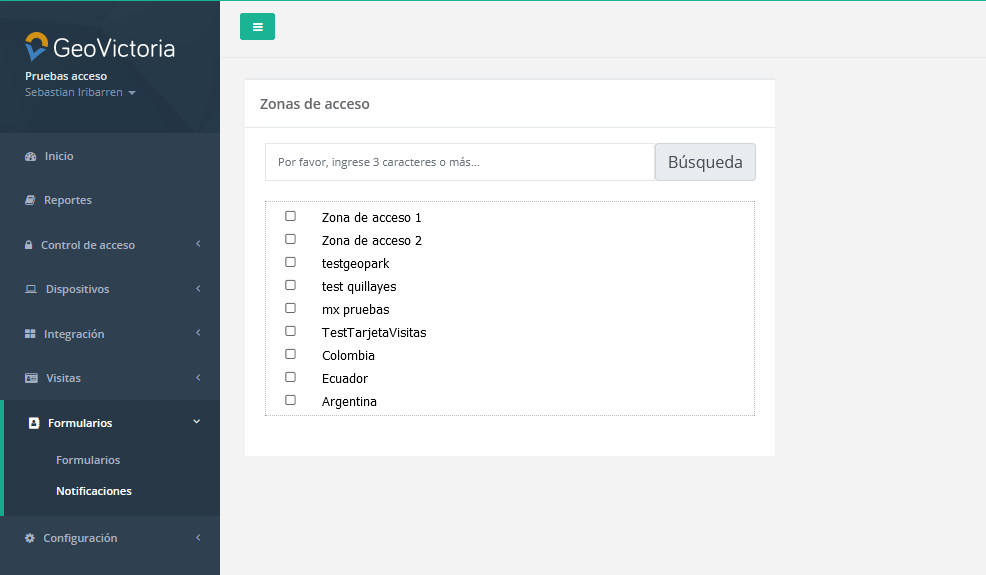The height and width of the screenshot is (575, 986).
Task: Click the Inicio dashboard icon
Action: tap(30, 157)
